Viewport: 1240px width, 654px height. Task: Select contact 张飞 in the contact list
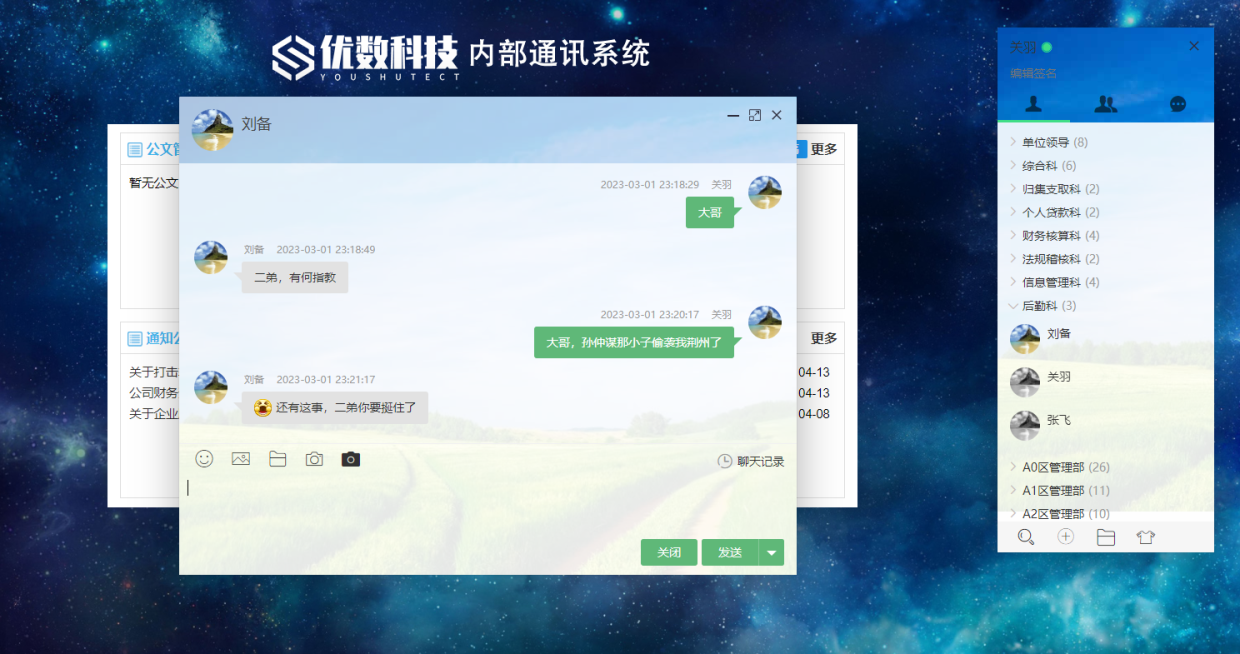click(x=1059, y=421)
